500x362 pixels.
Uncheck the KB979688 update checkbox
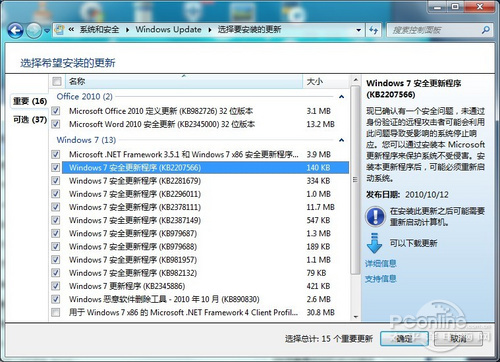click(56, 246)
